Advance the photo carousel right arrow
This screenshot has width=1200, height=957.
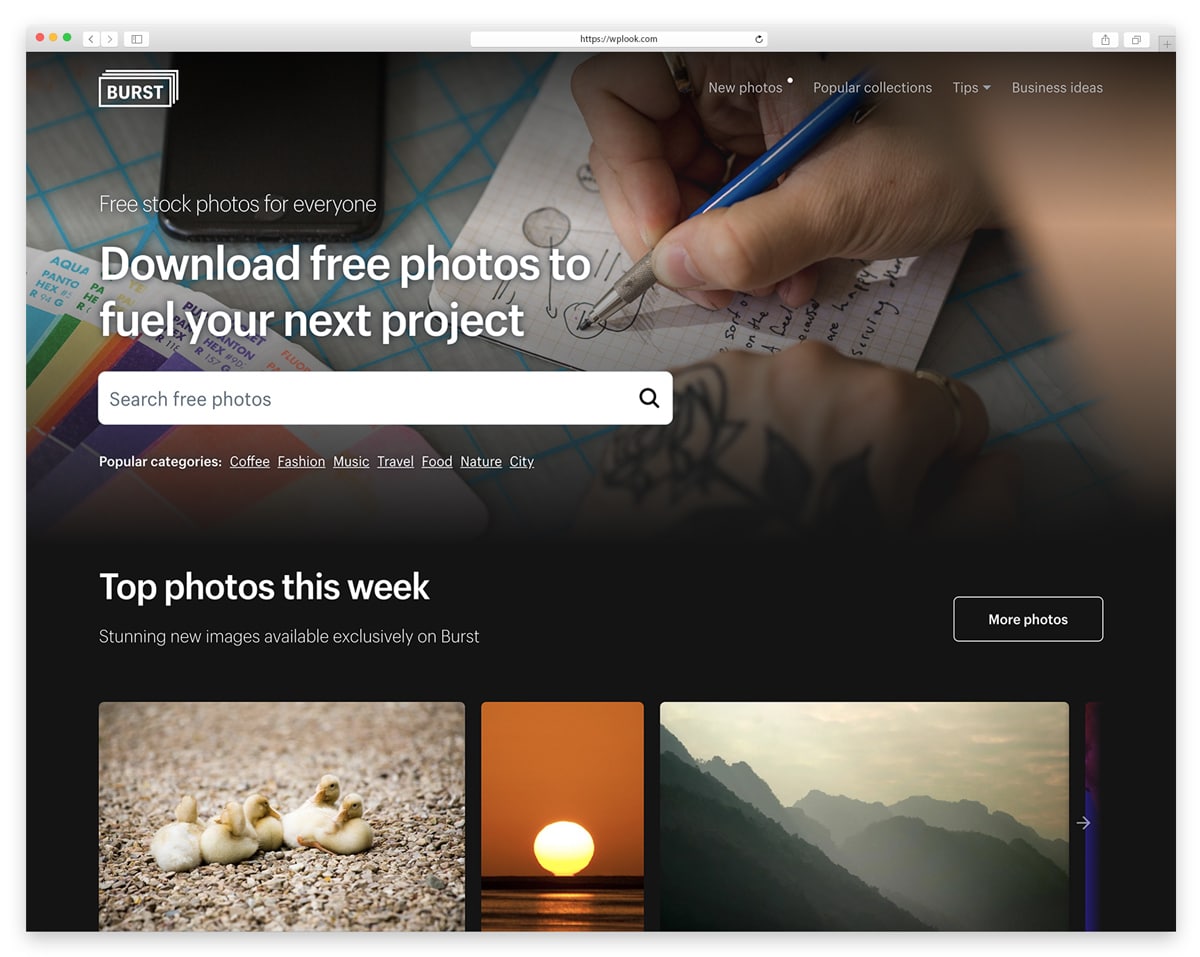tap(1083, 822)
